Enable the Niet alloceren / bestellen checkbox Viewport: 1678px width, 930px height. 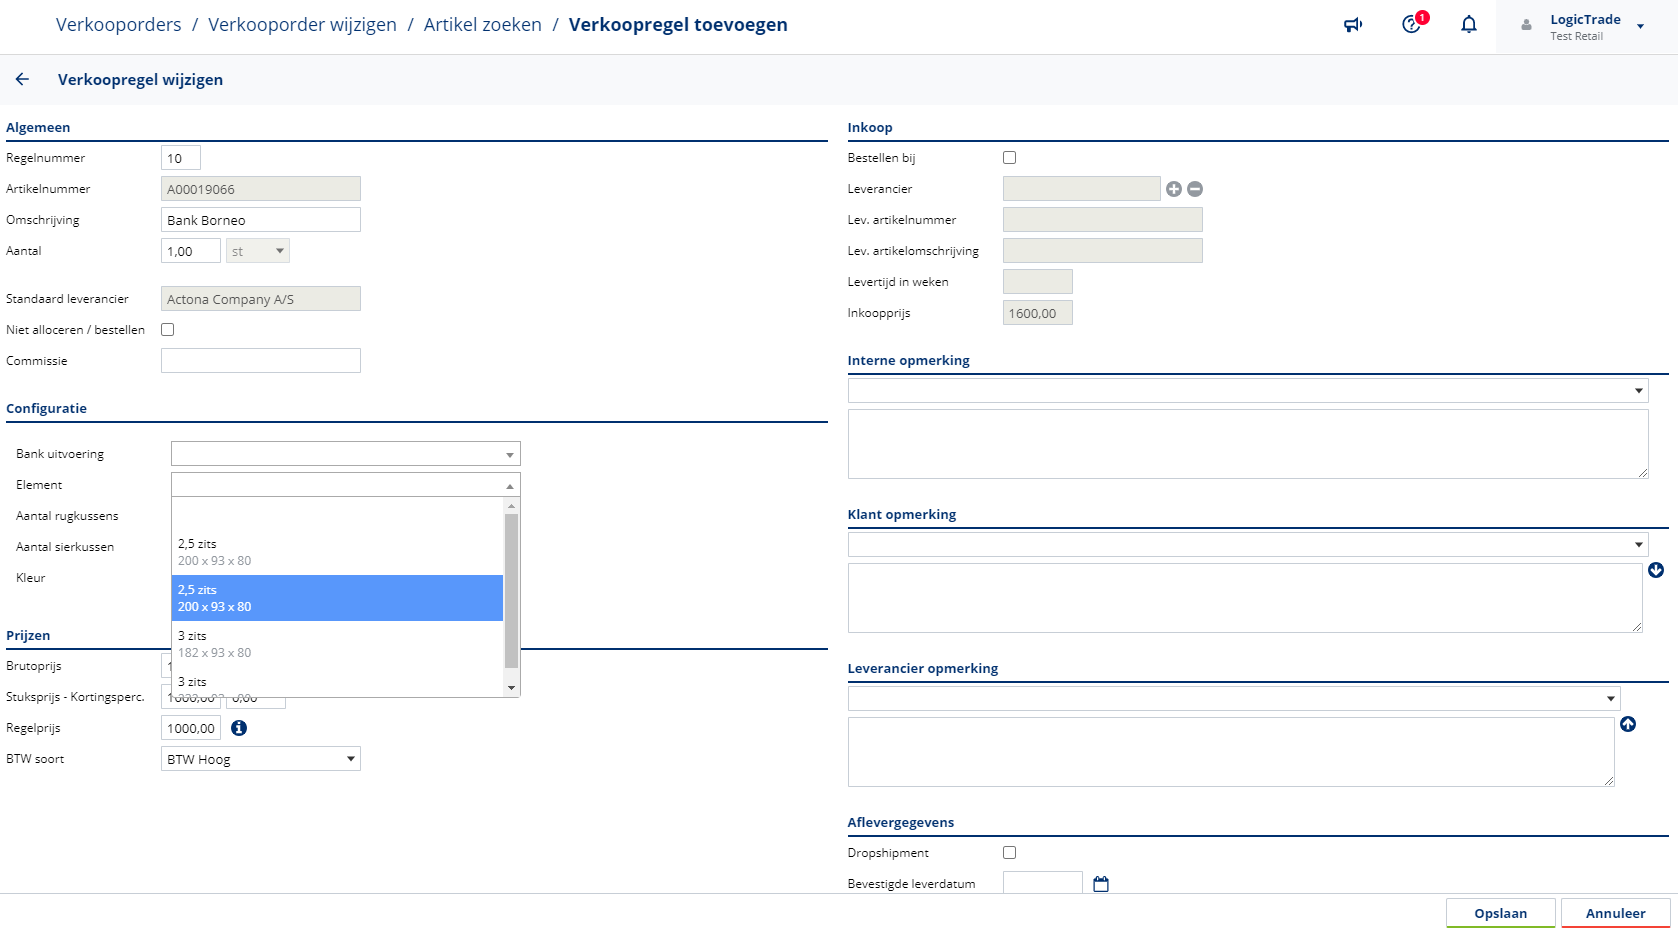(x=168, y=330)
